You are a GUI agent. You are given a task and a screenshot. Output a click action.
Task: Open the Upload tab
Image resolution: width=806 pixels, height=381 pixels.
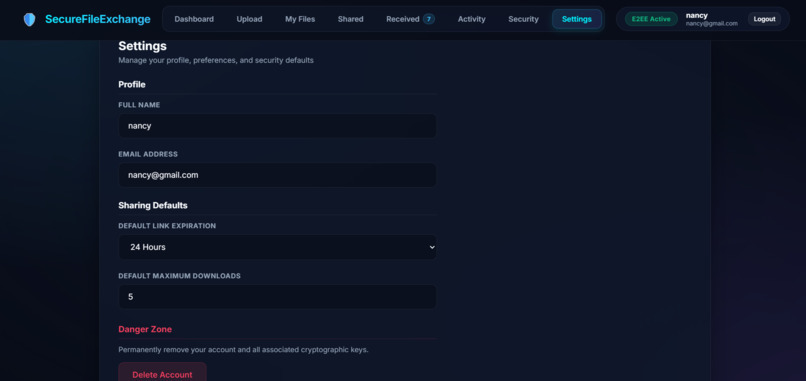pos(249,19)
